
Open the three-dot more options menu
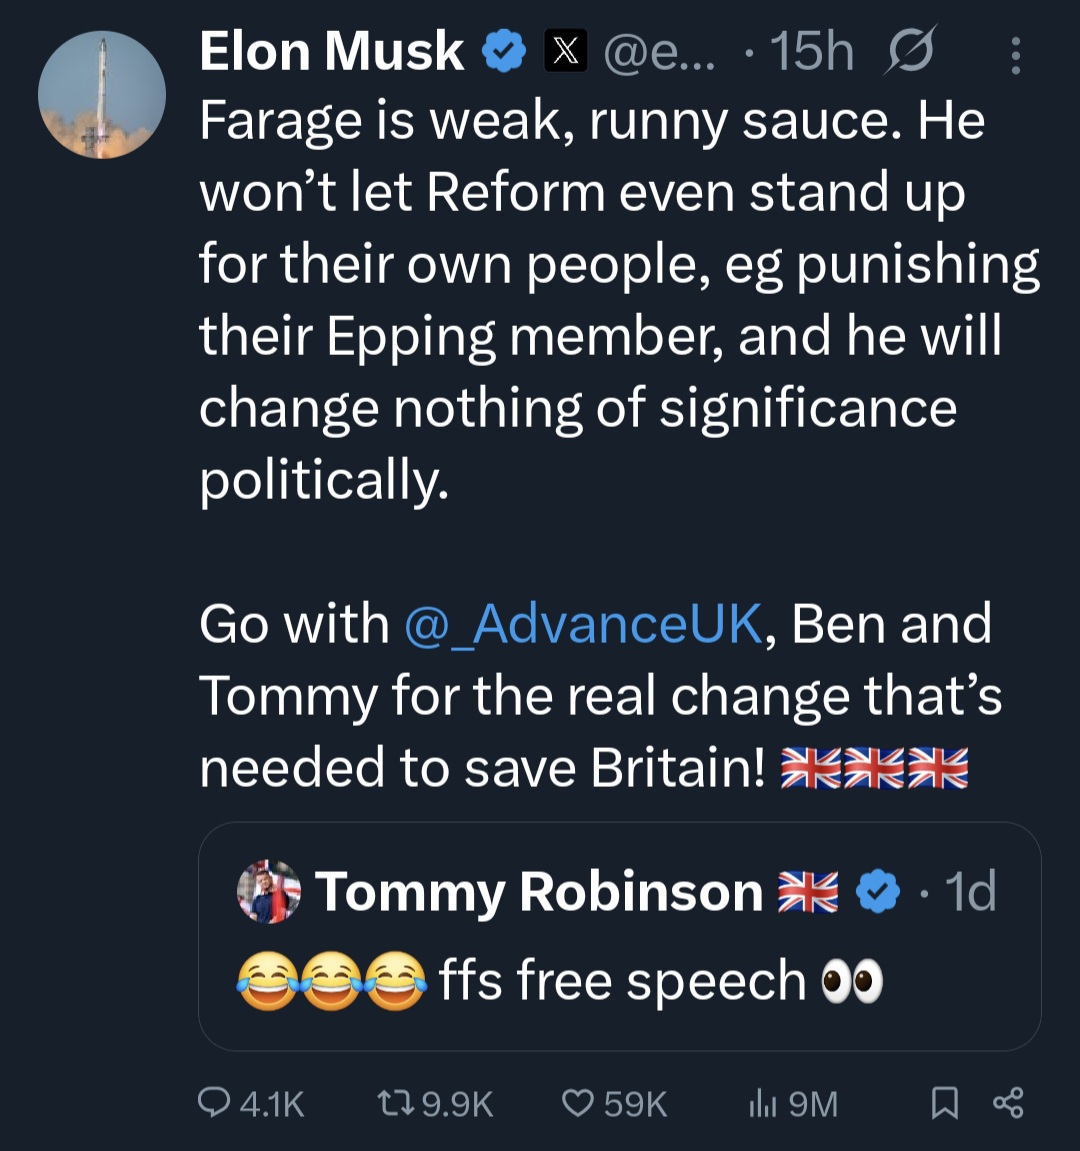pos(1016,56)
